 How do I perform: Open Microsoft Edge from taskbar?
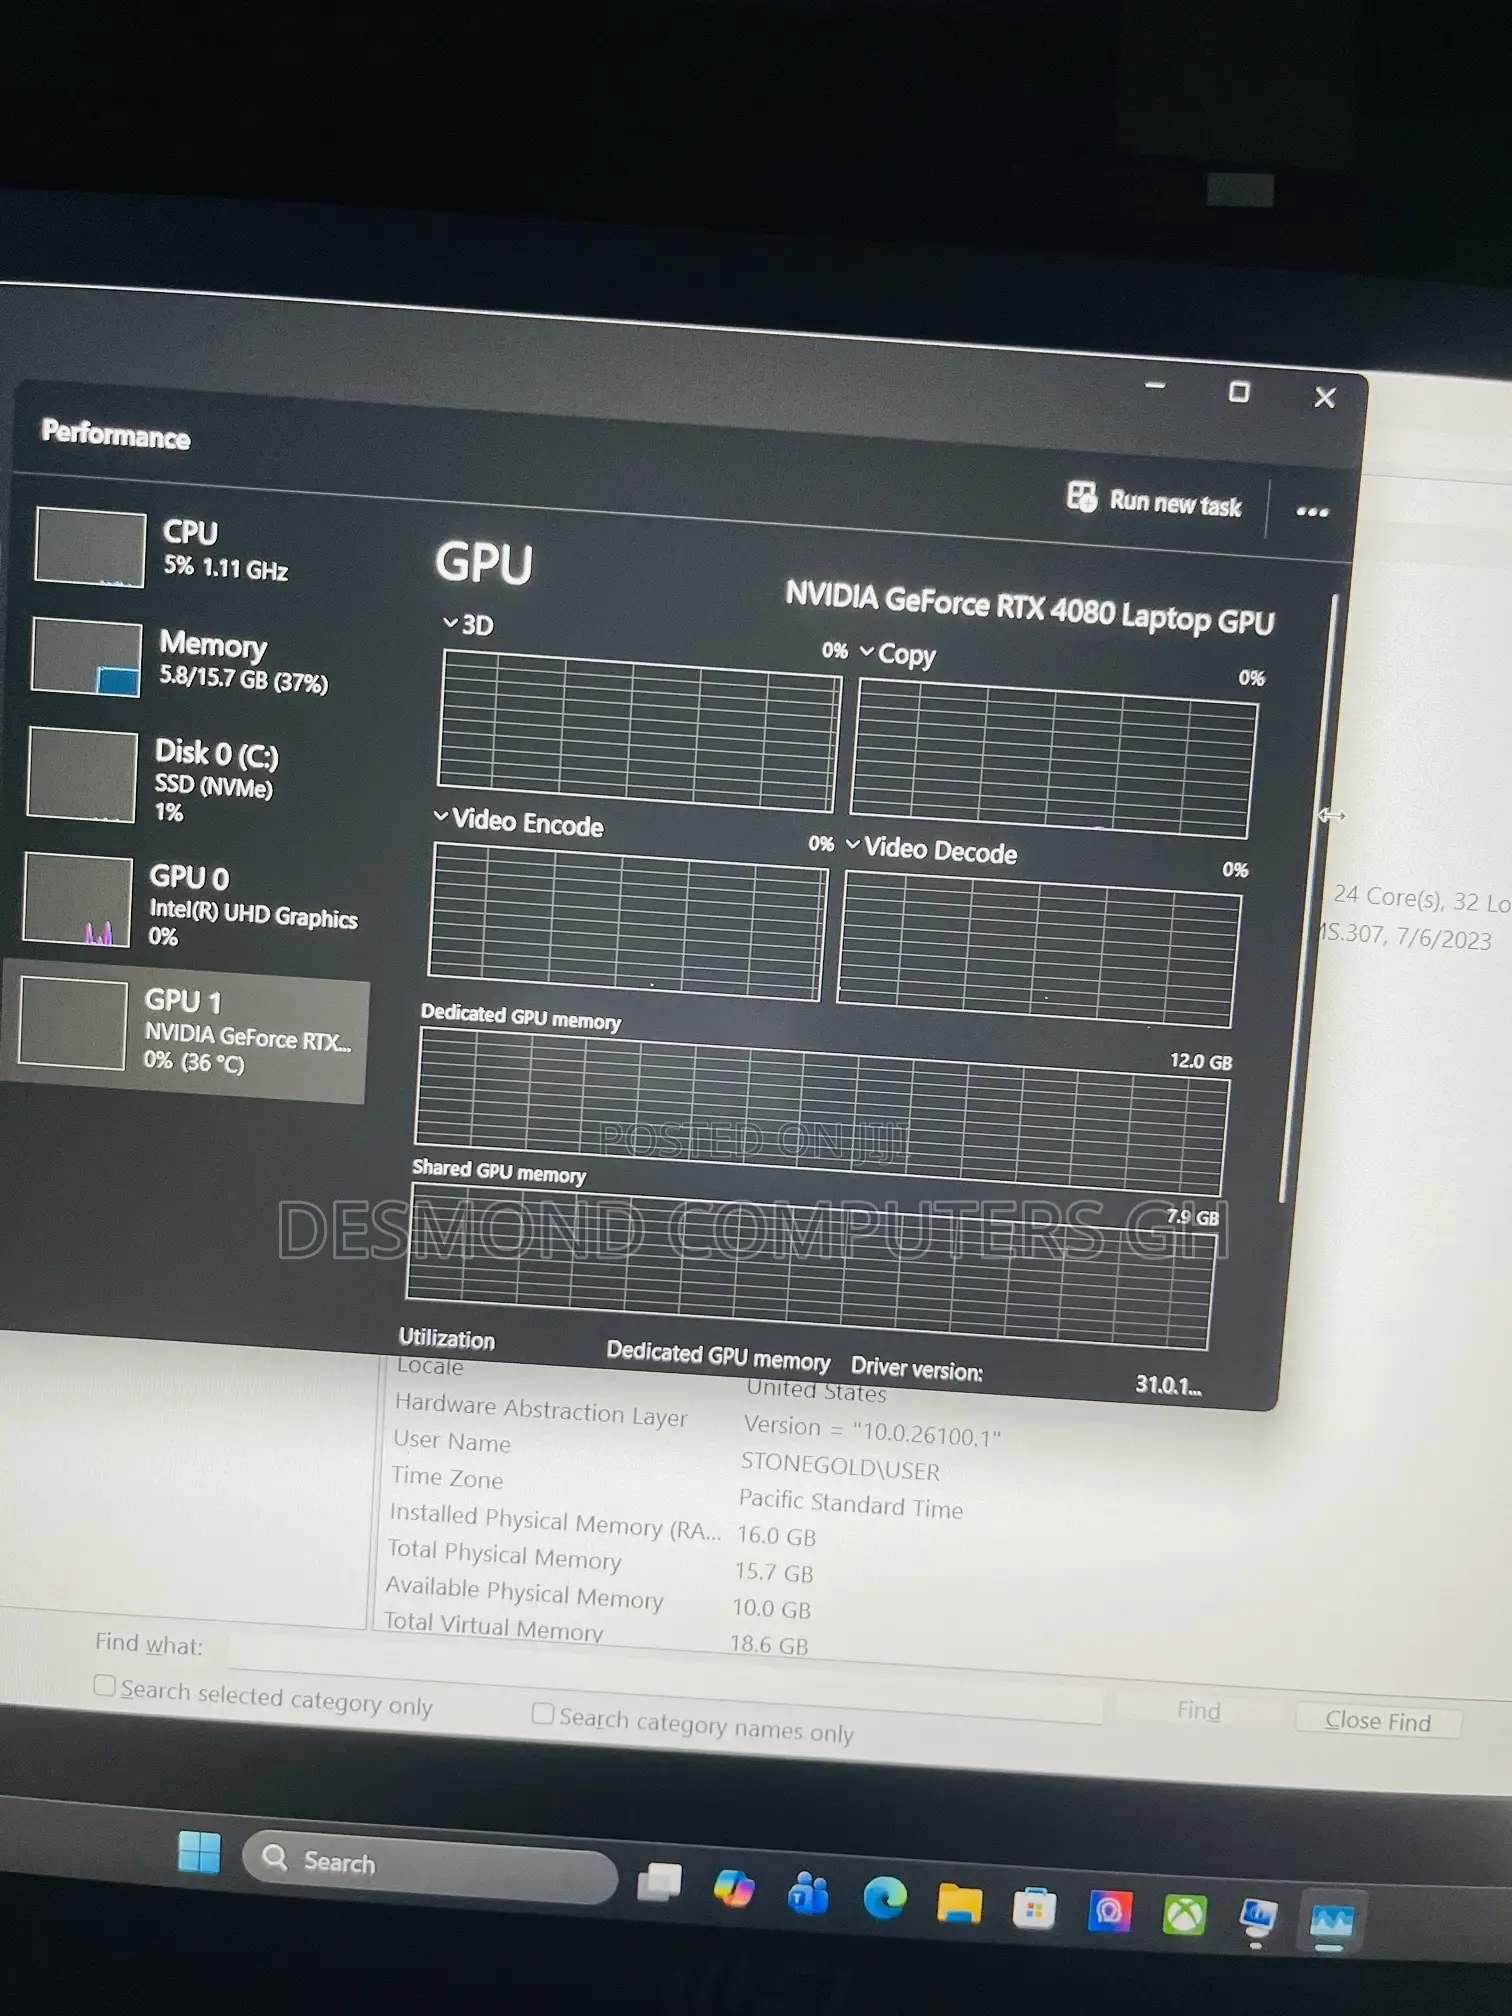coord(885,1898)
